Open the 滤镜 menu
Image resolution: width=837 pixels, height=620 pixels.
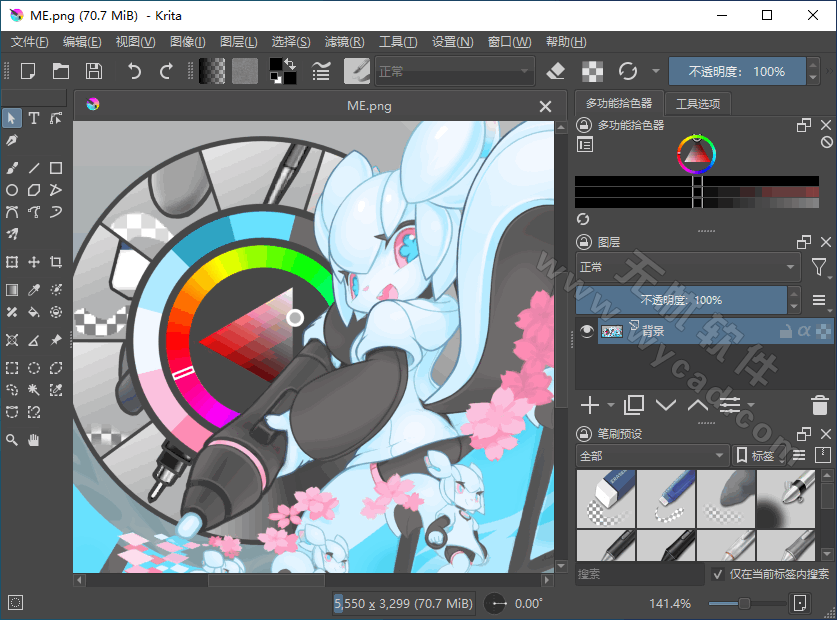point(344,41)
